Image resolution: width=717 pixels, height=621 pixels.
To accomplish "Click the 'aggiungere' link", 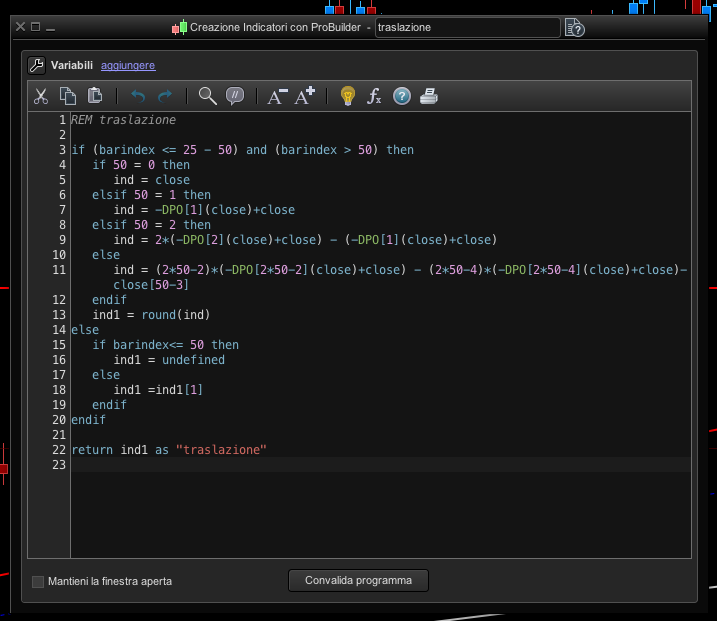I will click(128, 66).
